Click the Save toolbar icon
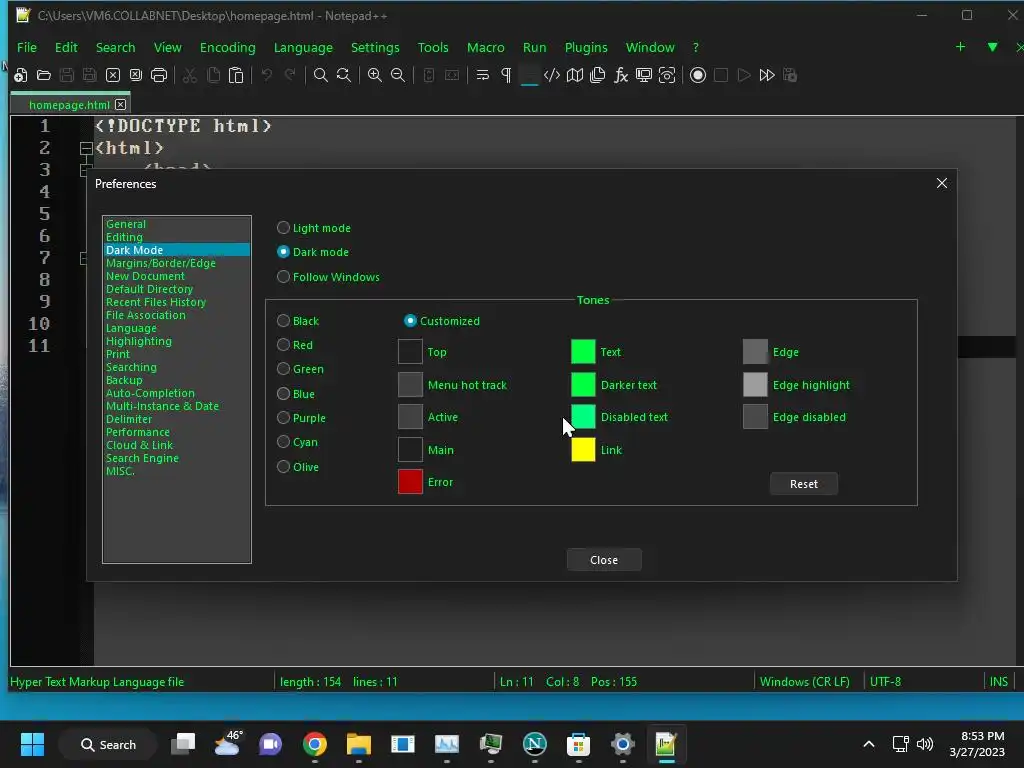This screenshot has height=768, width=1024. point(67,75)
